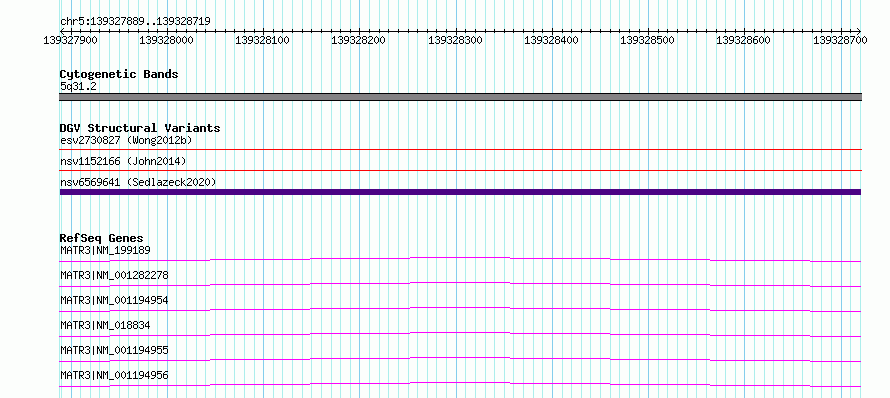890x398 pixels.
Task: Click the magenta line of MATR3|NM_018834
Action: click(x=460, y=334)
